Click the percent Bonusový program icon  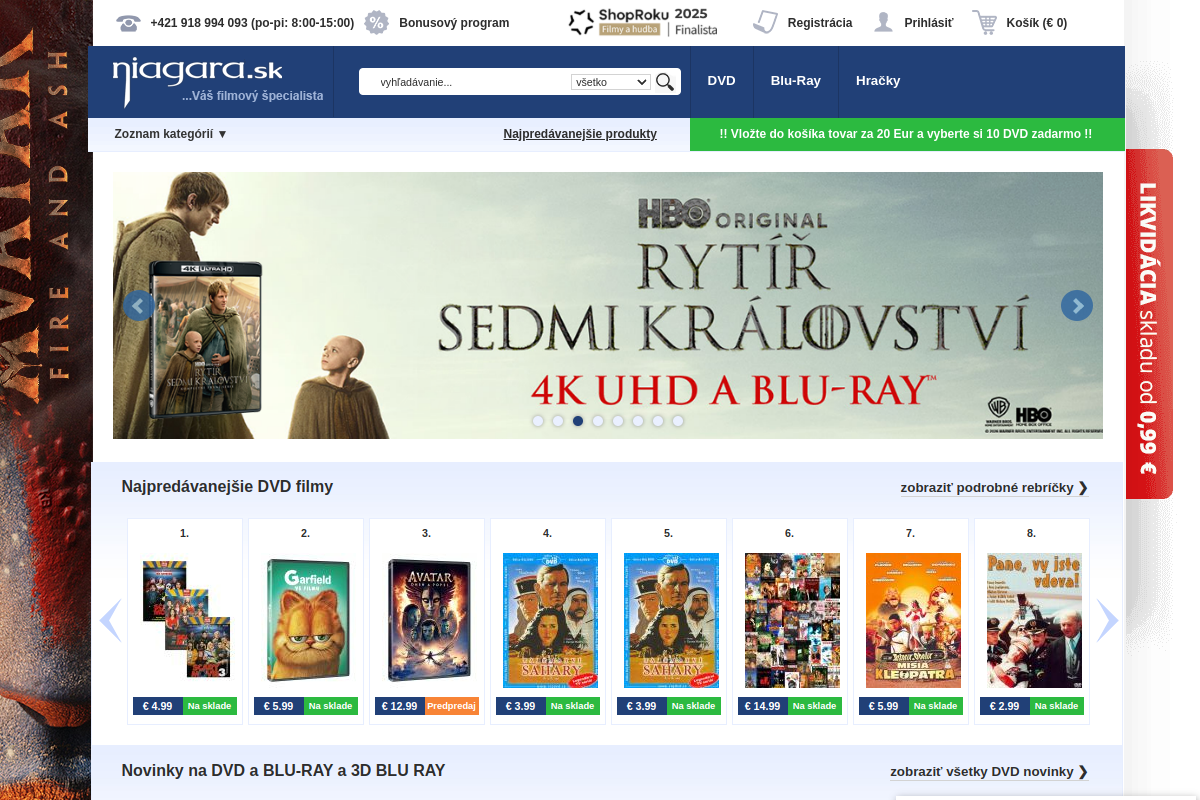(376, 22)
